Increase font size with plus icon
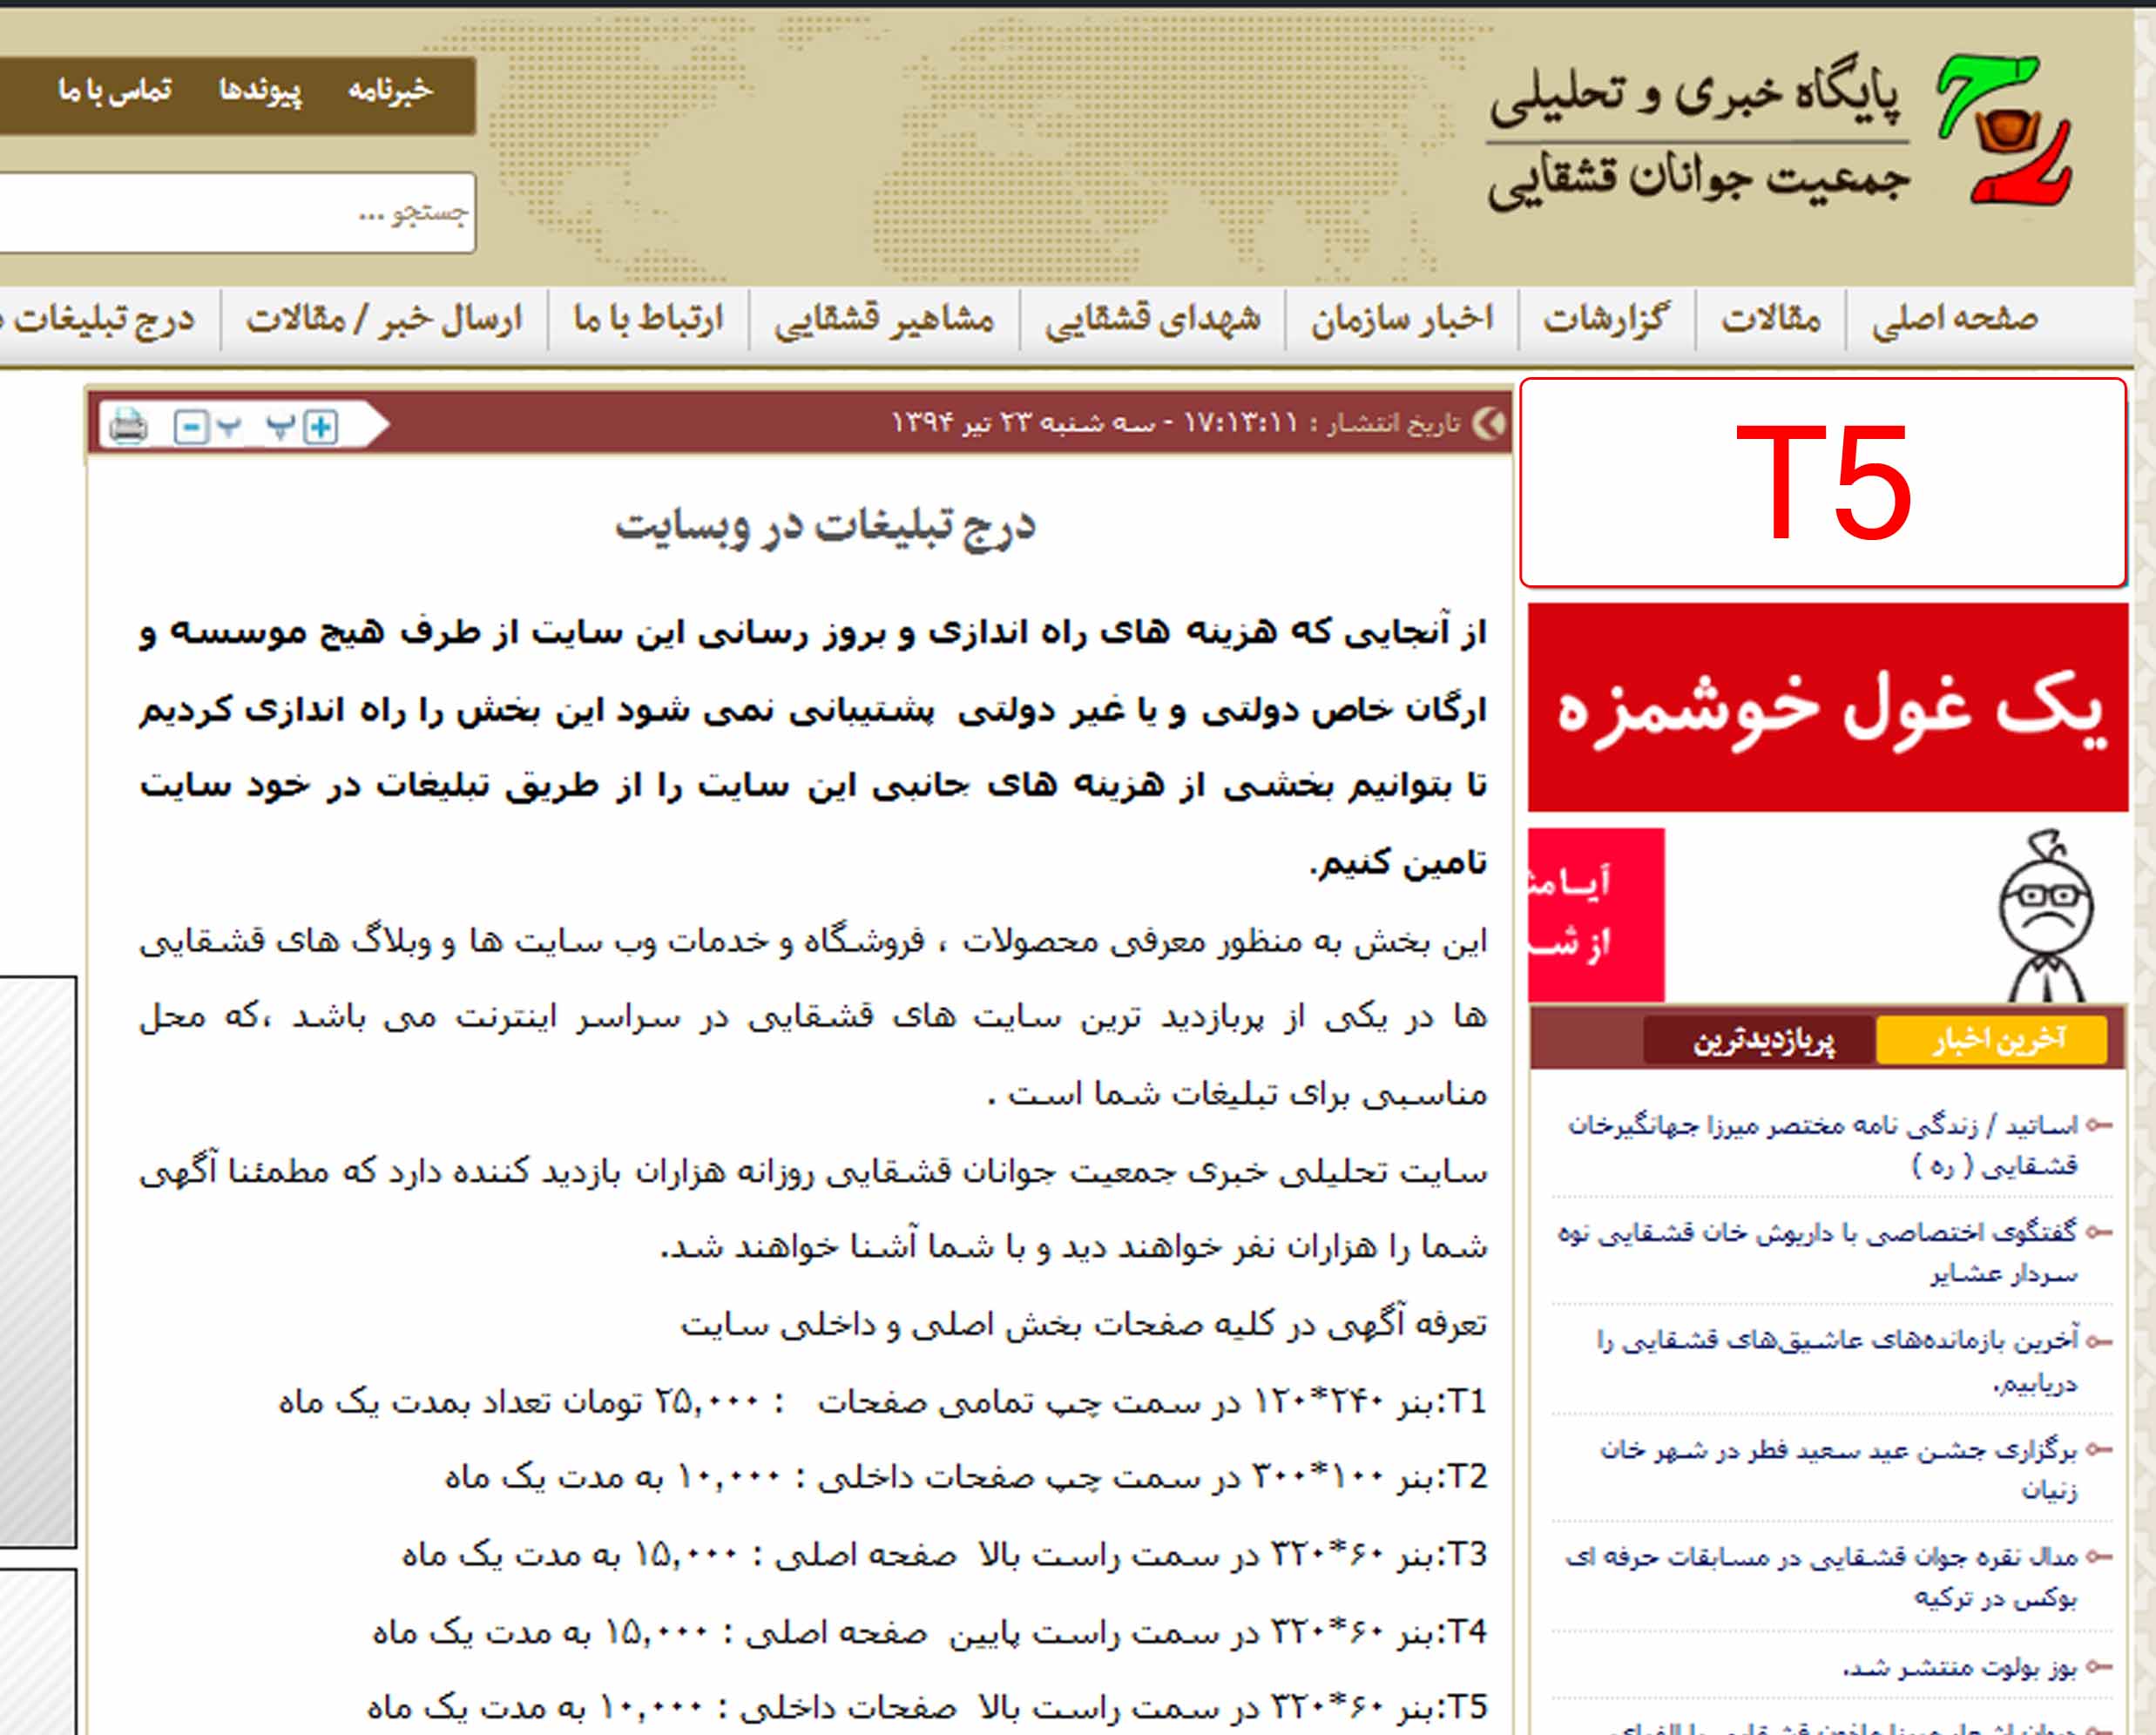2156x1735 pixels. pyautogui.click(x=321, y=427)
